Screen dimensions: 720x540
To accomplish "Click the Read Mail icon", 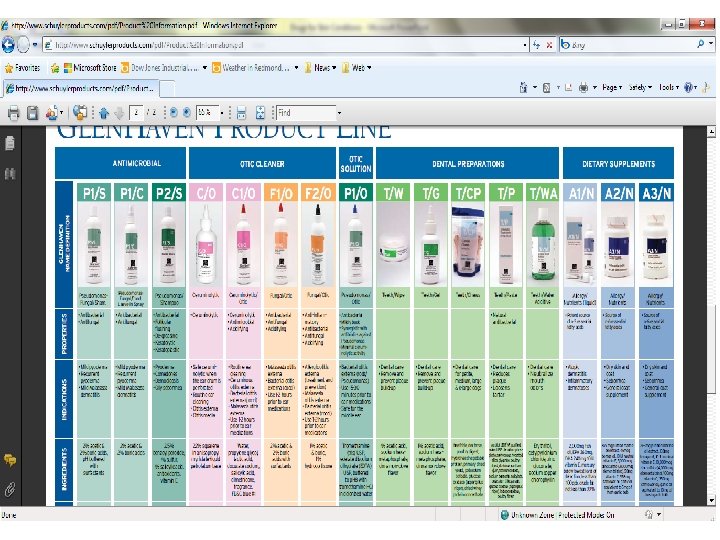I will 568,87.
